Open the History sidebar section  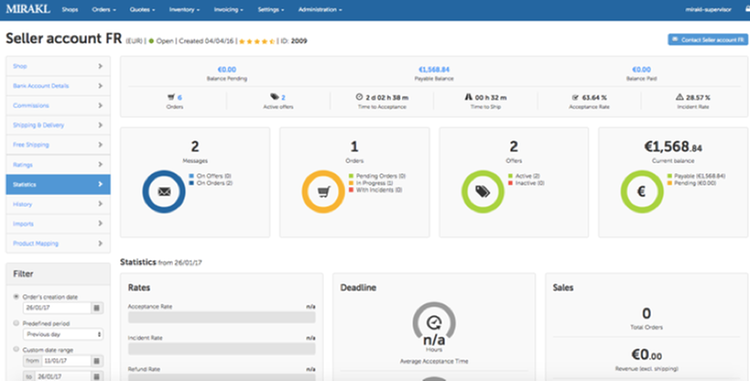[58, 204]
